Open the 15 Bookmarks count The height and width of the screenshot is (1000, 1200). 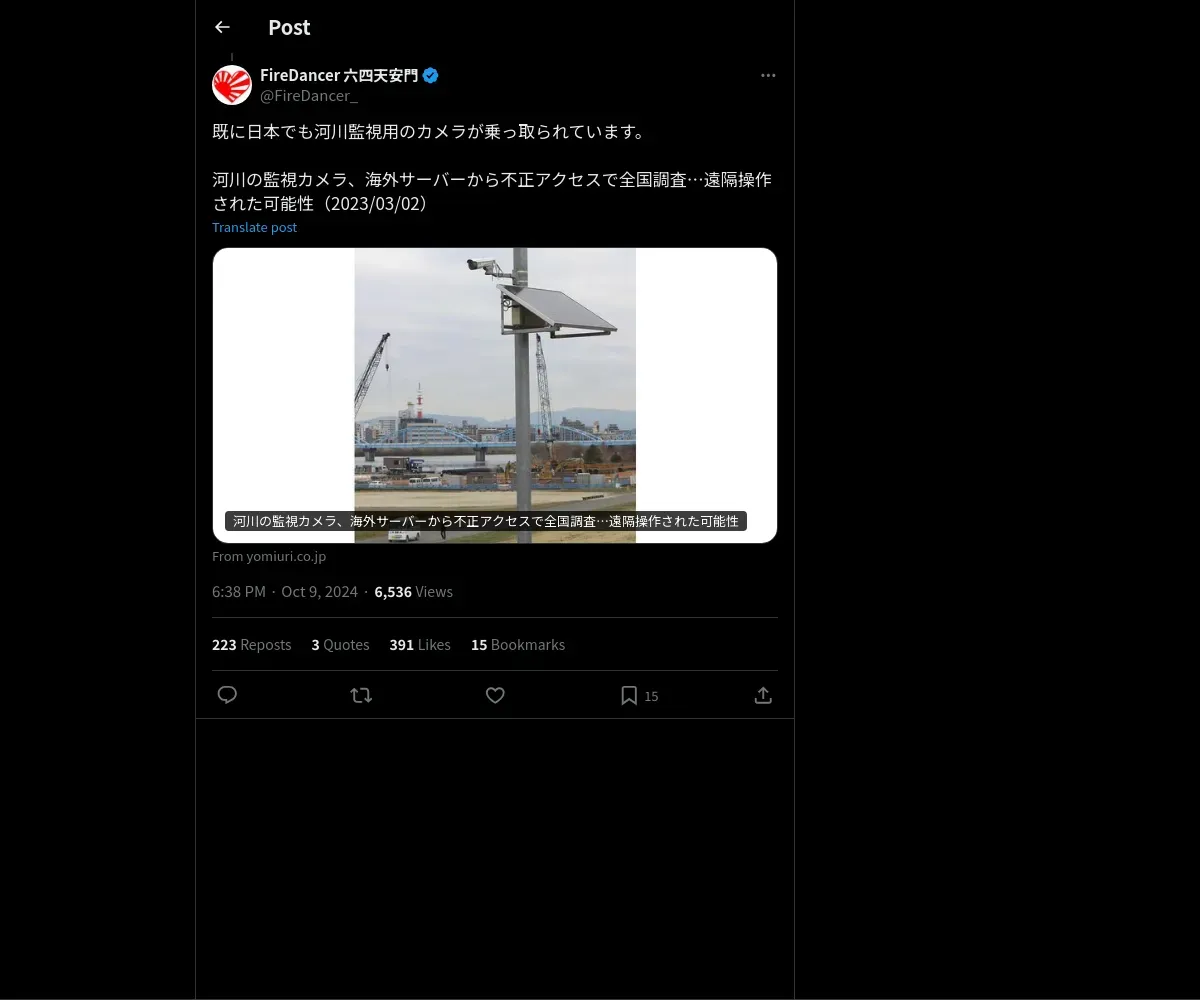pos(518,645)
